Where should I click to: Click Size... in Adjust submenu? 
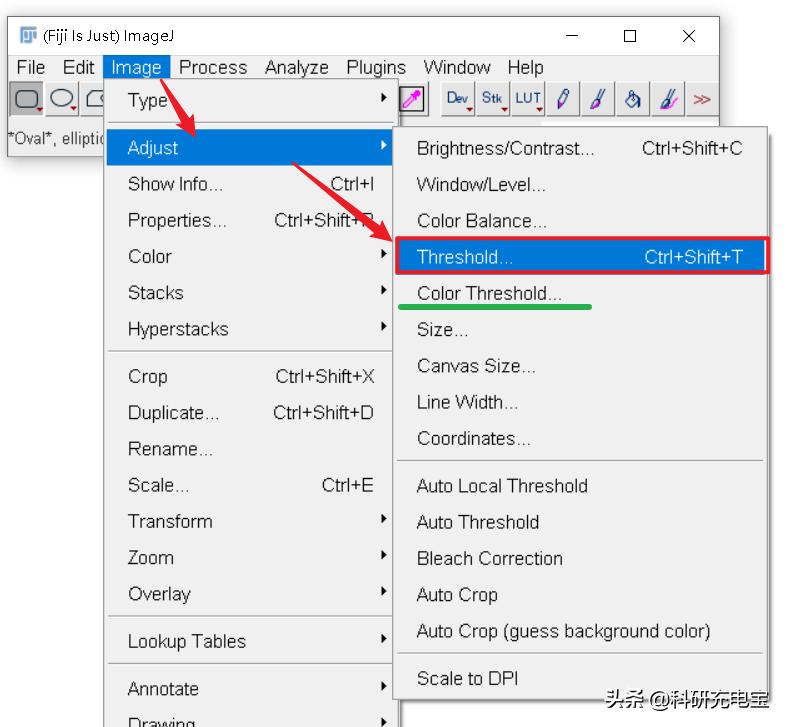pyautogui.click(x=581, y=329)
